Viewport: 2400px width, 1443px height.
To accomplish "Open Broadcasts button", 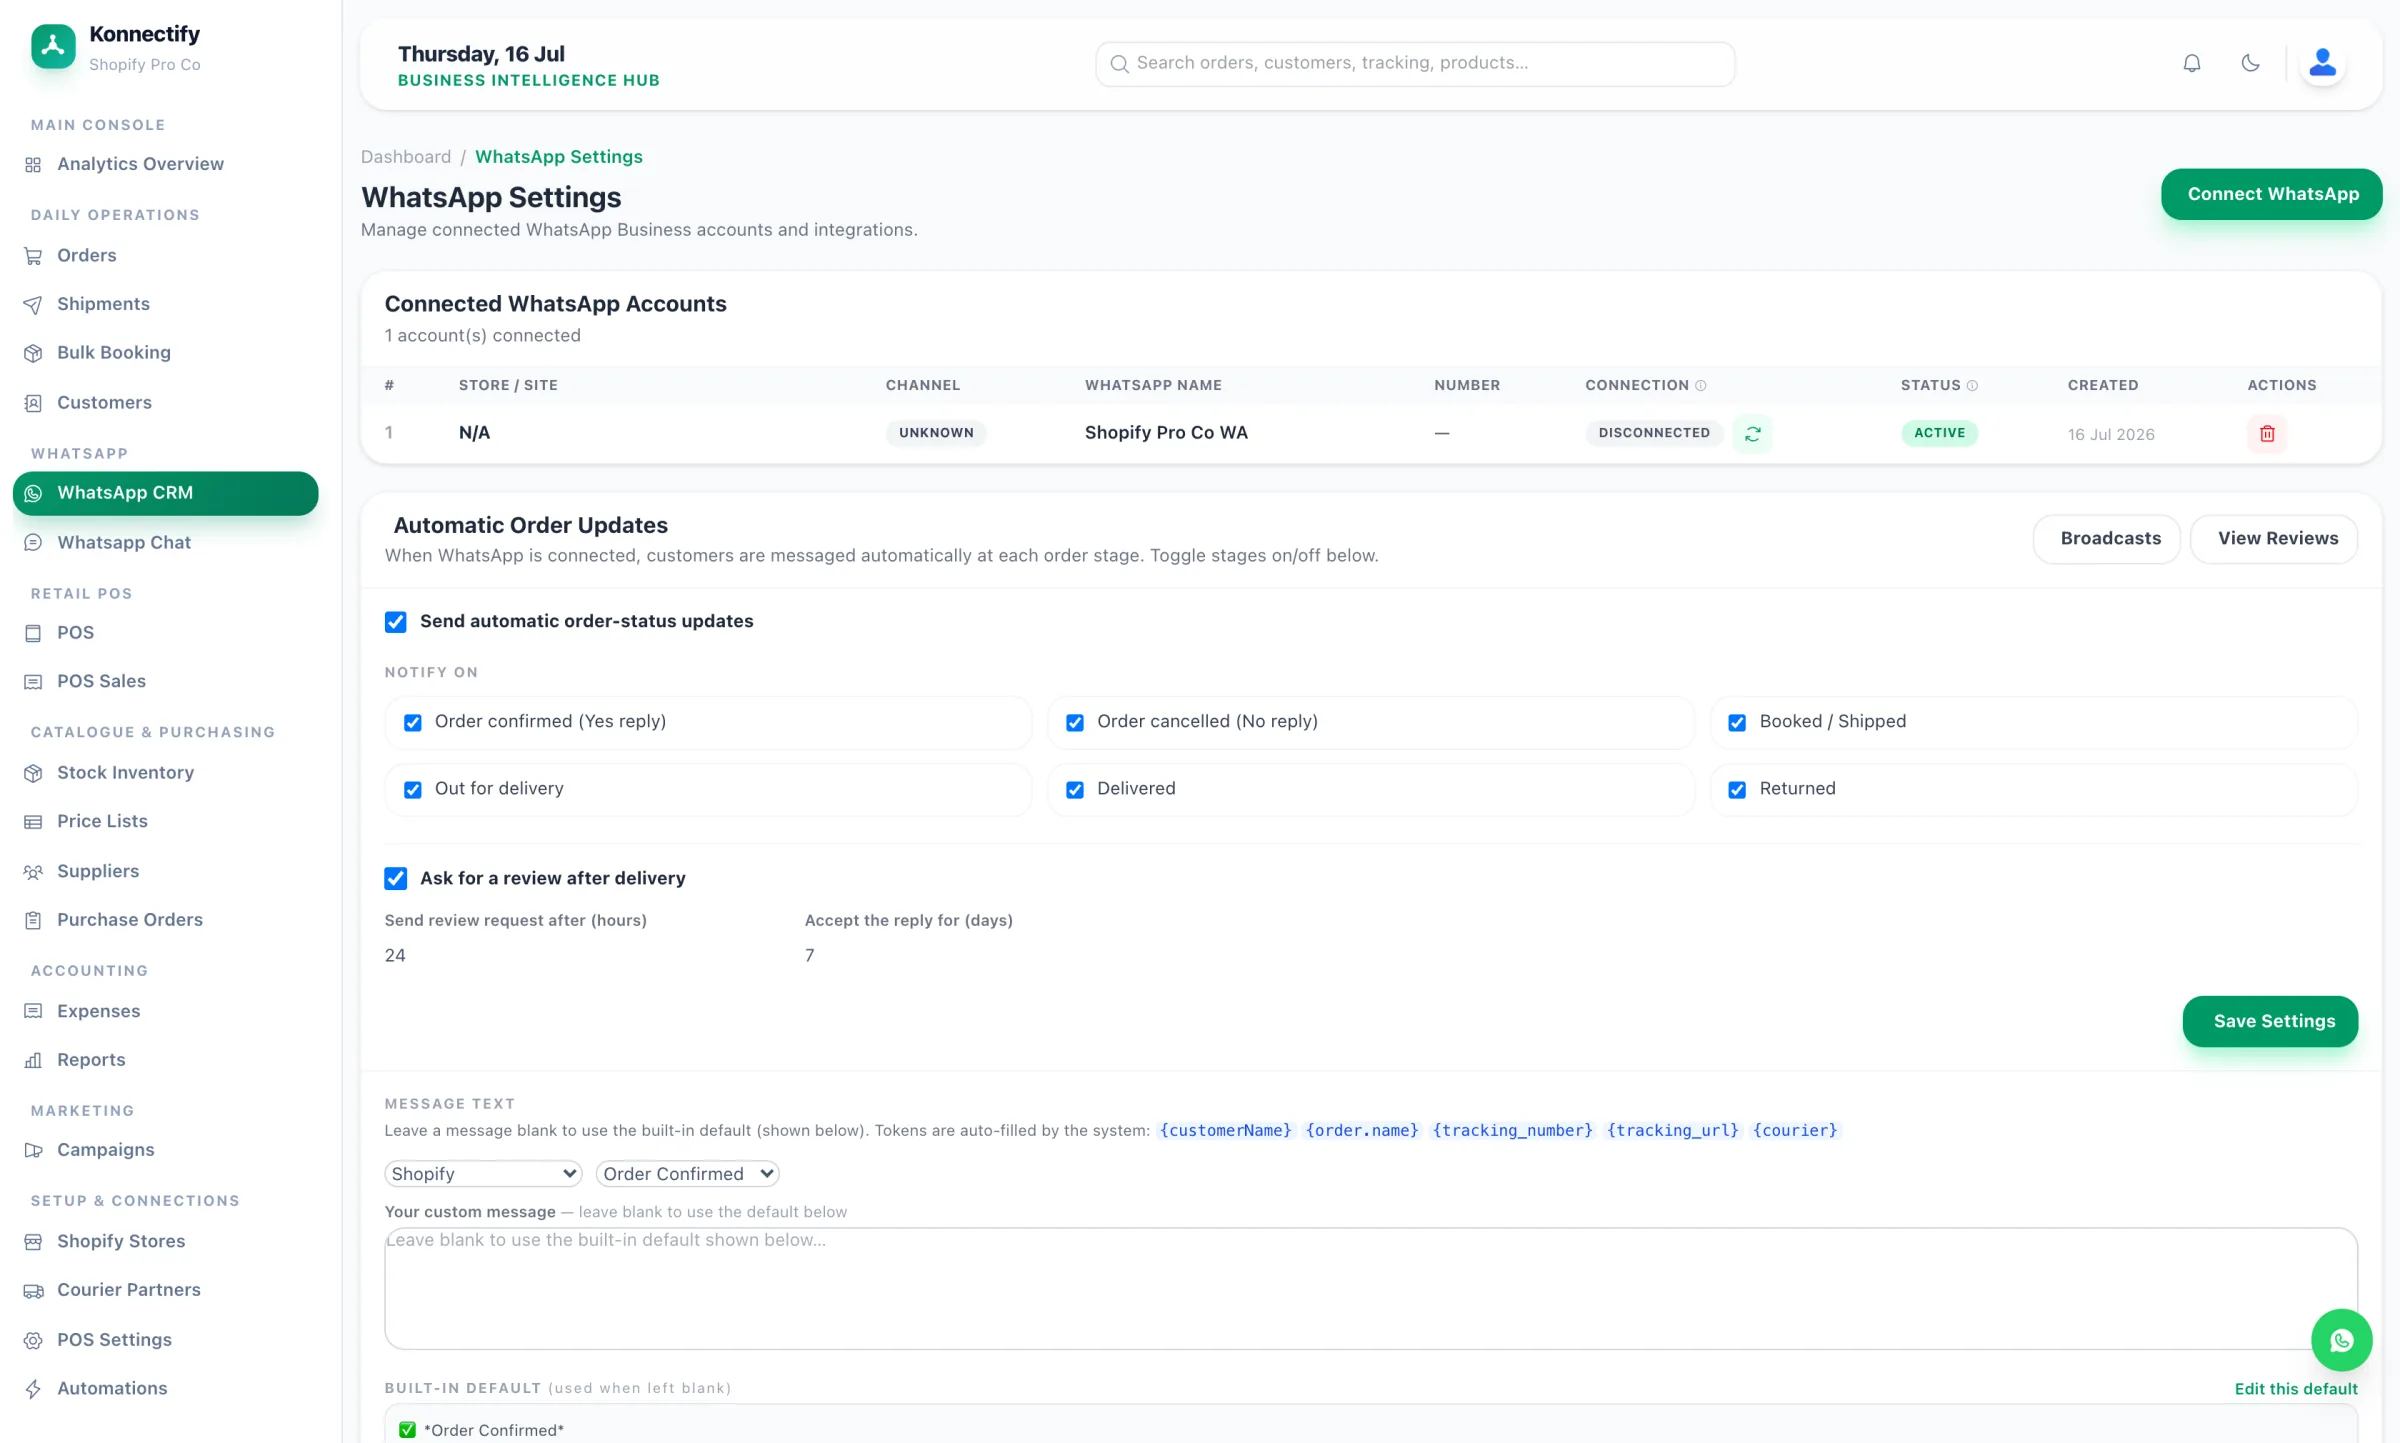I will (x=2107, y=539).
